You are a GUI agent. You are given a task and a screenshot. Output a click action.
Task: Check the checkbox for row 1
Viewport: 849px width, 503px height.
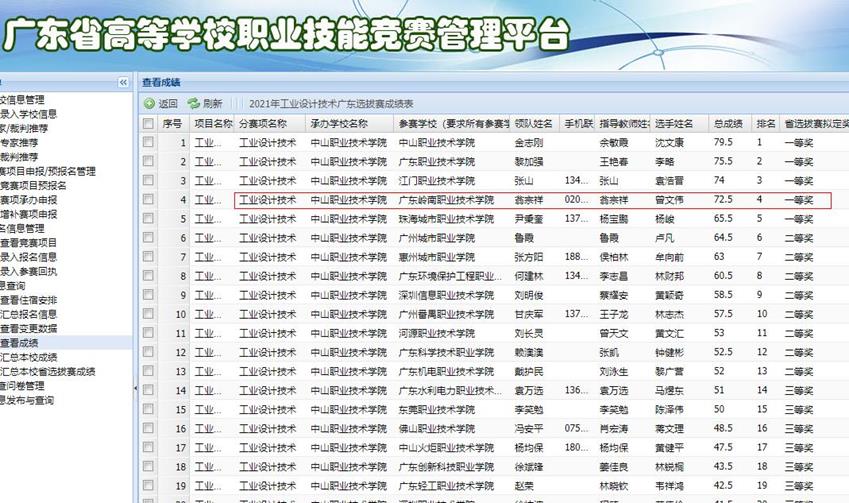click(x=149, y=143)
